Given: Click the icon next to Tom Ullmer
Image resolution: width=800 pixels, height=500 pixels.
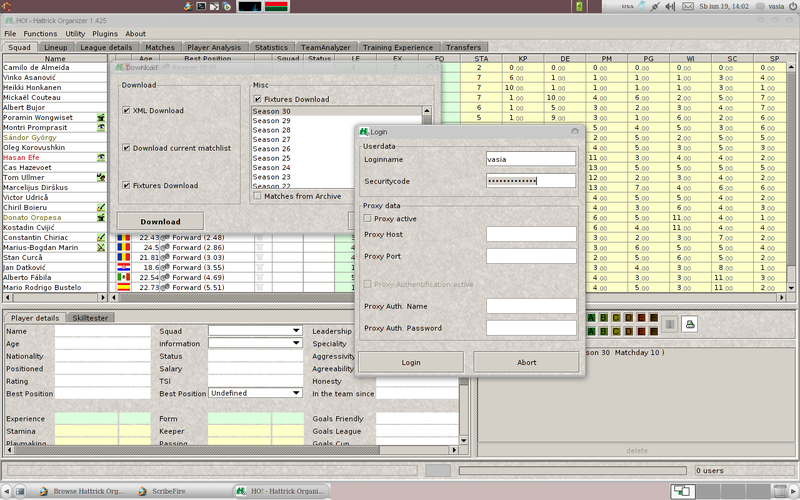Looking at the screenshot, I should (101, 178).
